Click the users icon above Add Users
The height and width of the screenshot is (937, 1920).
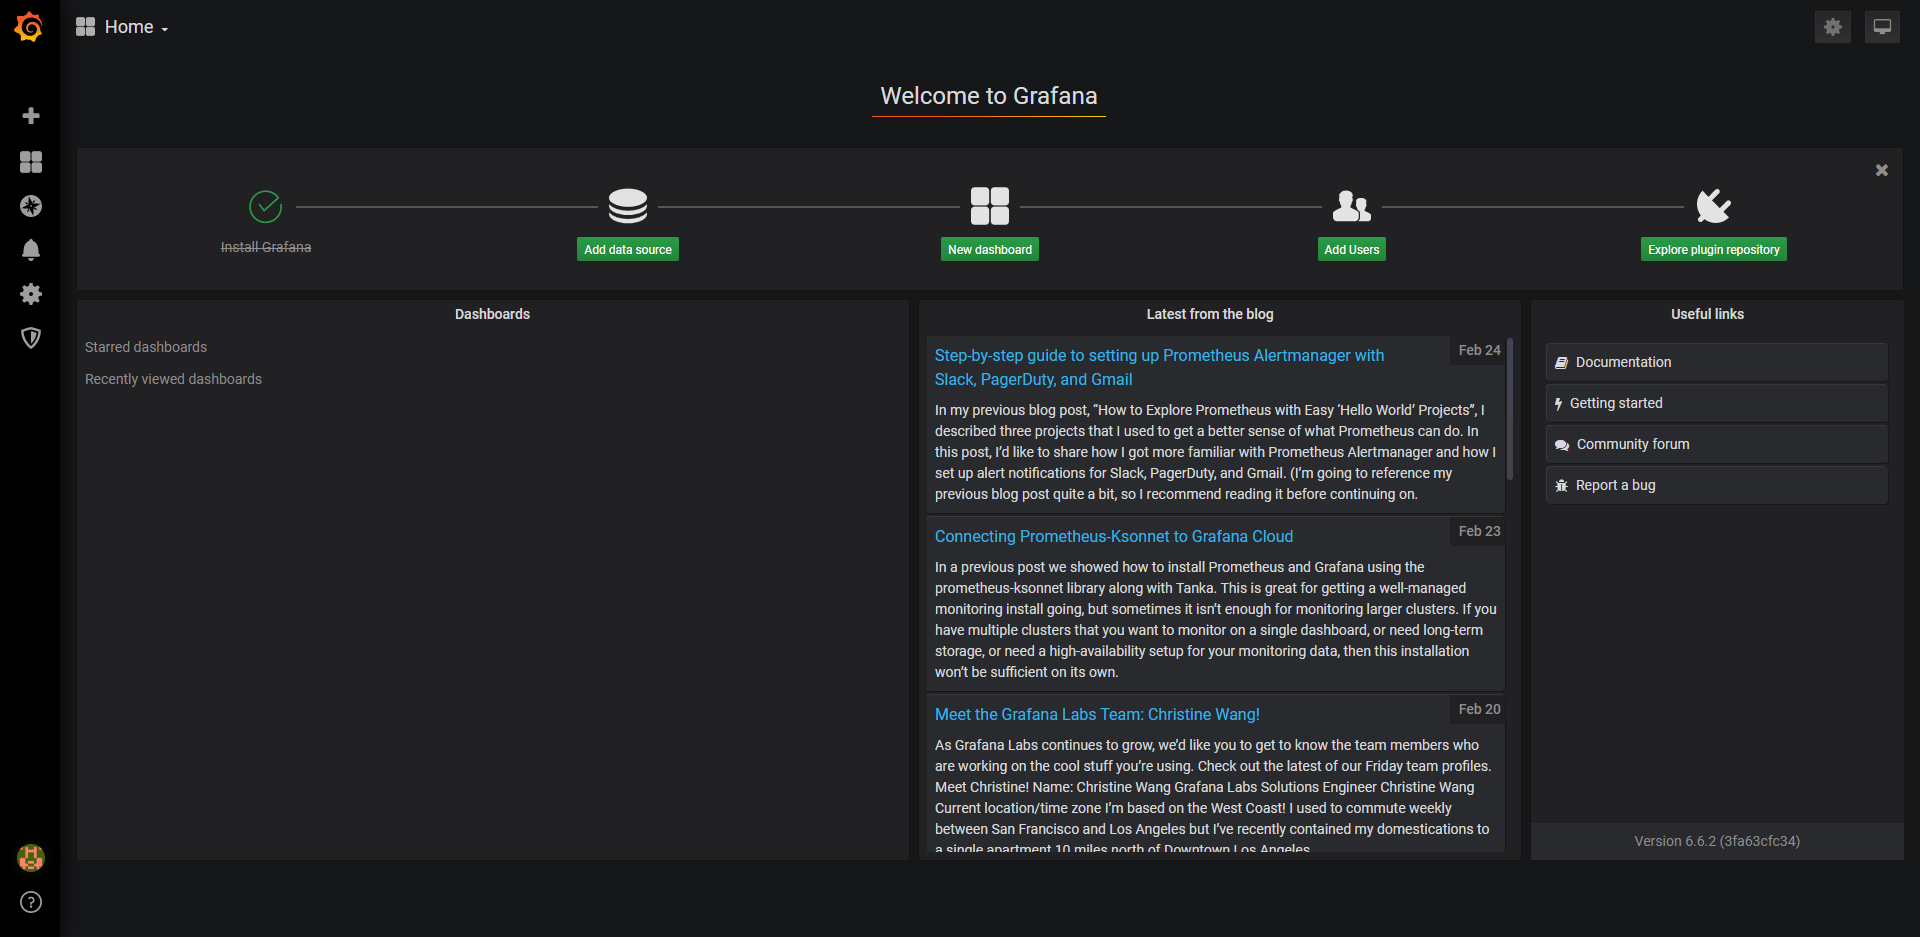coord(1352,206)
